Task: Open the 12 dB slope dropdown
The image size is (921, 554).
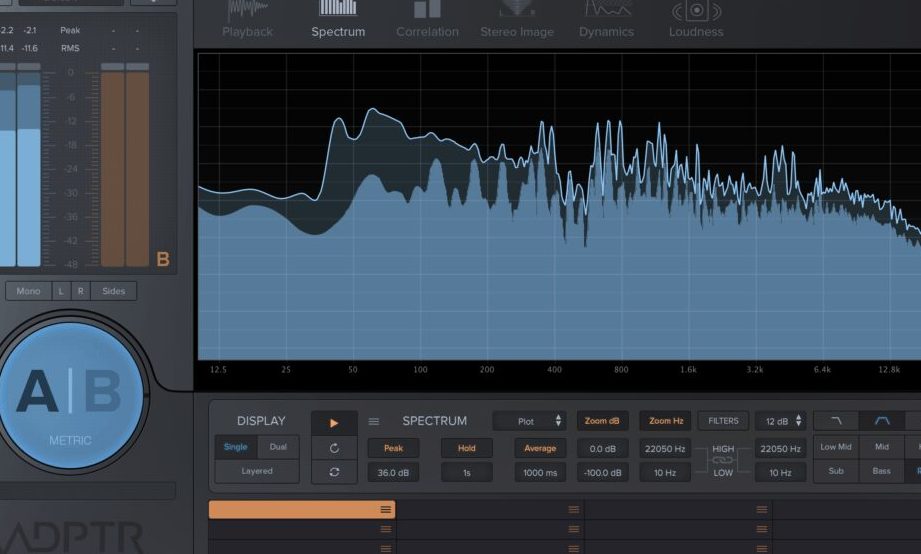Action: 781,421
